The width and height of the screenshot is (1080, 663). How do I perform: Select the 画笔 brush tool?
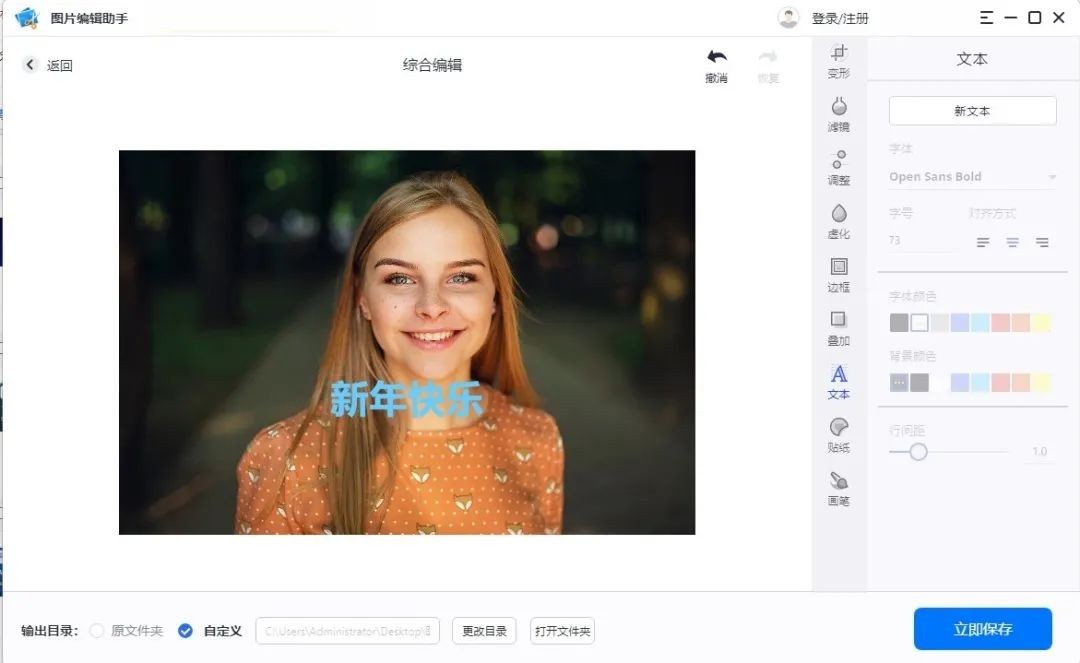839,488
